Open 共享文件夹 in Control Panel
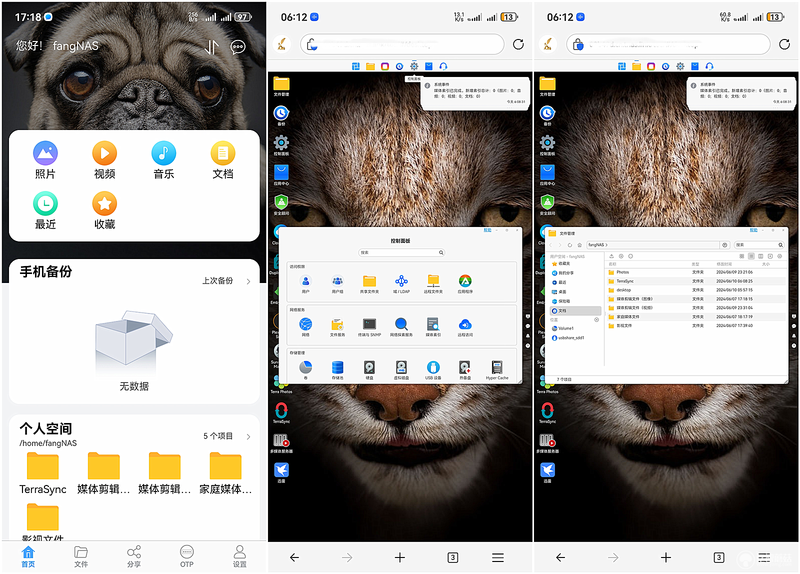 click(369, 284)
